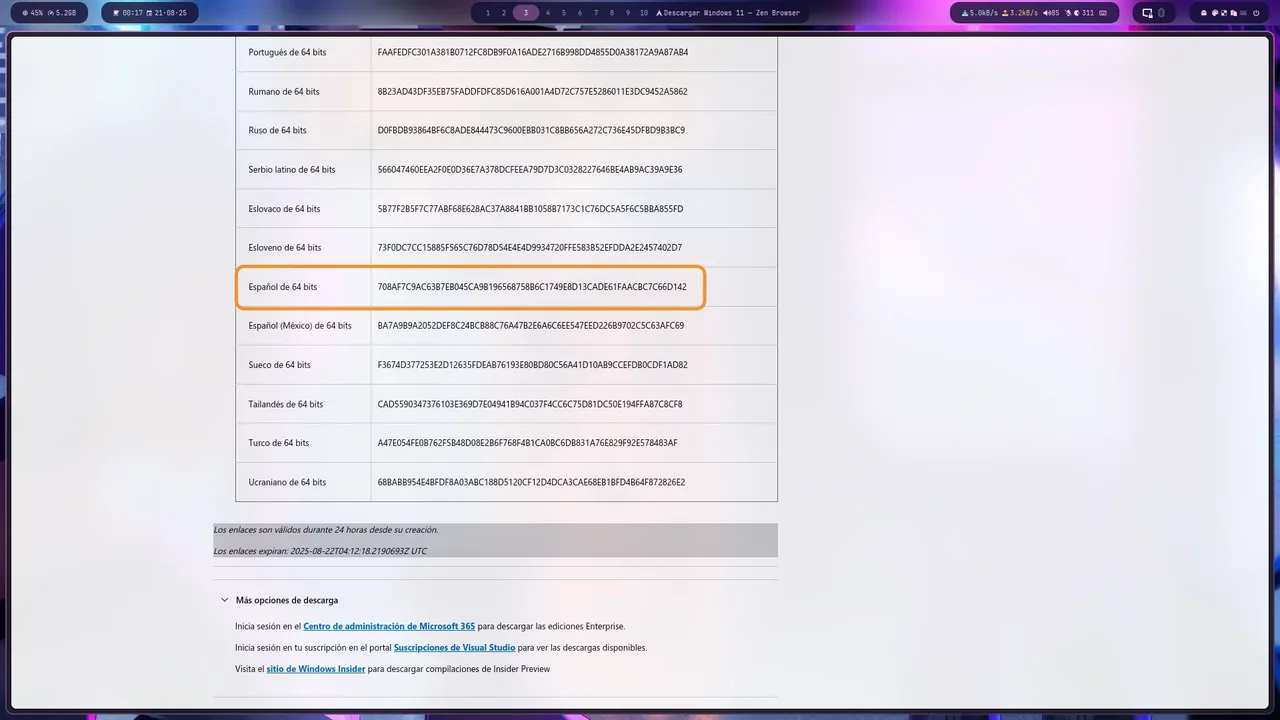The width and height of the screenshot is (1280, 720).
Task: Open sitio de Windows Insider link
Action: click(x=316, y=668)
